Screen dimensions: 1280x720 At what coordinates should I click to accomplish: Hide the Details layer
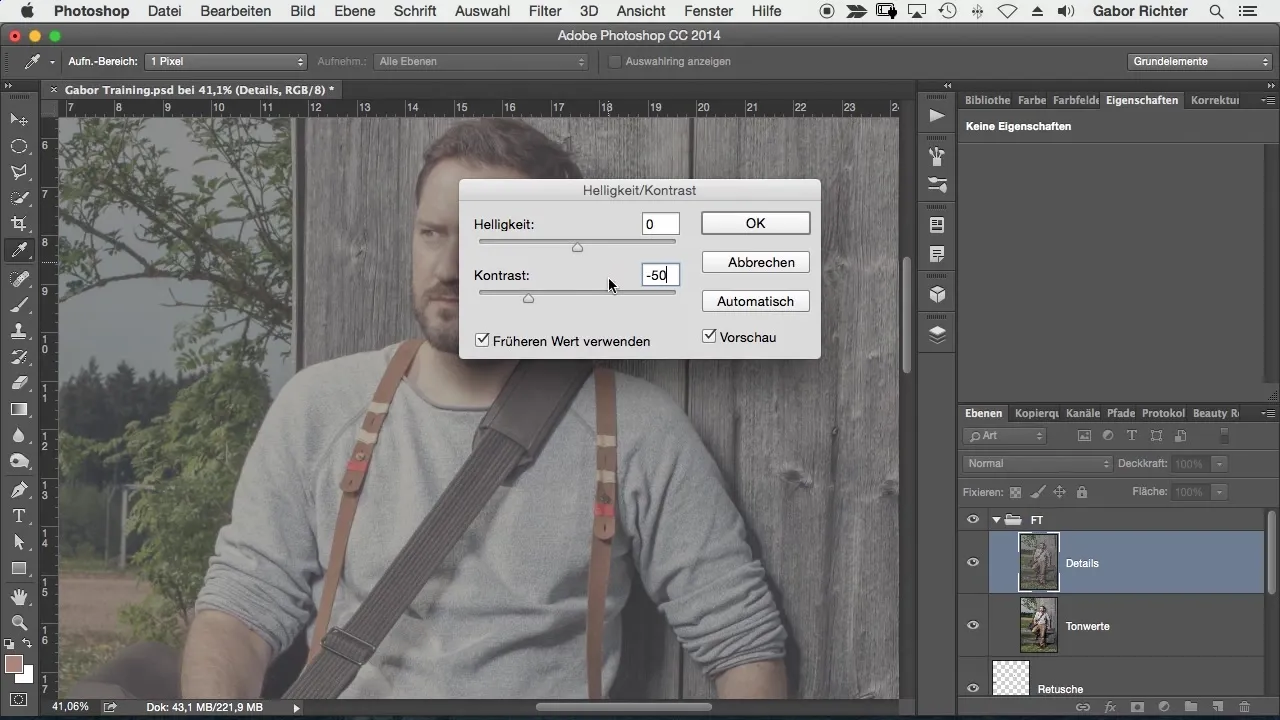coord(973,562)
